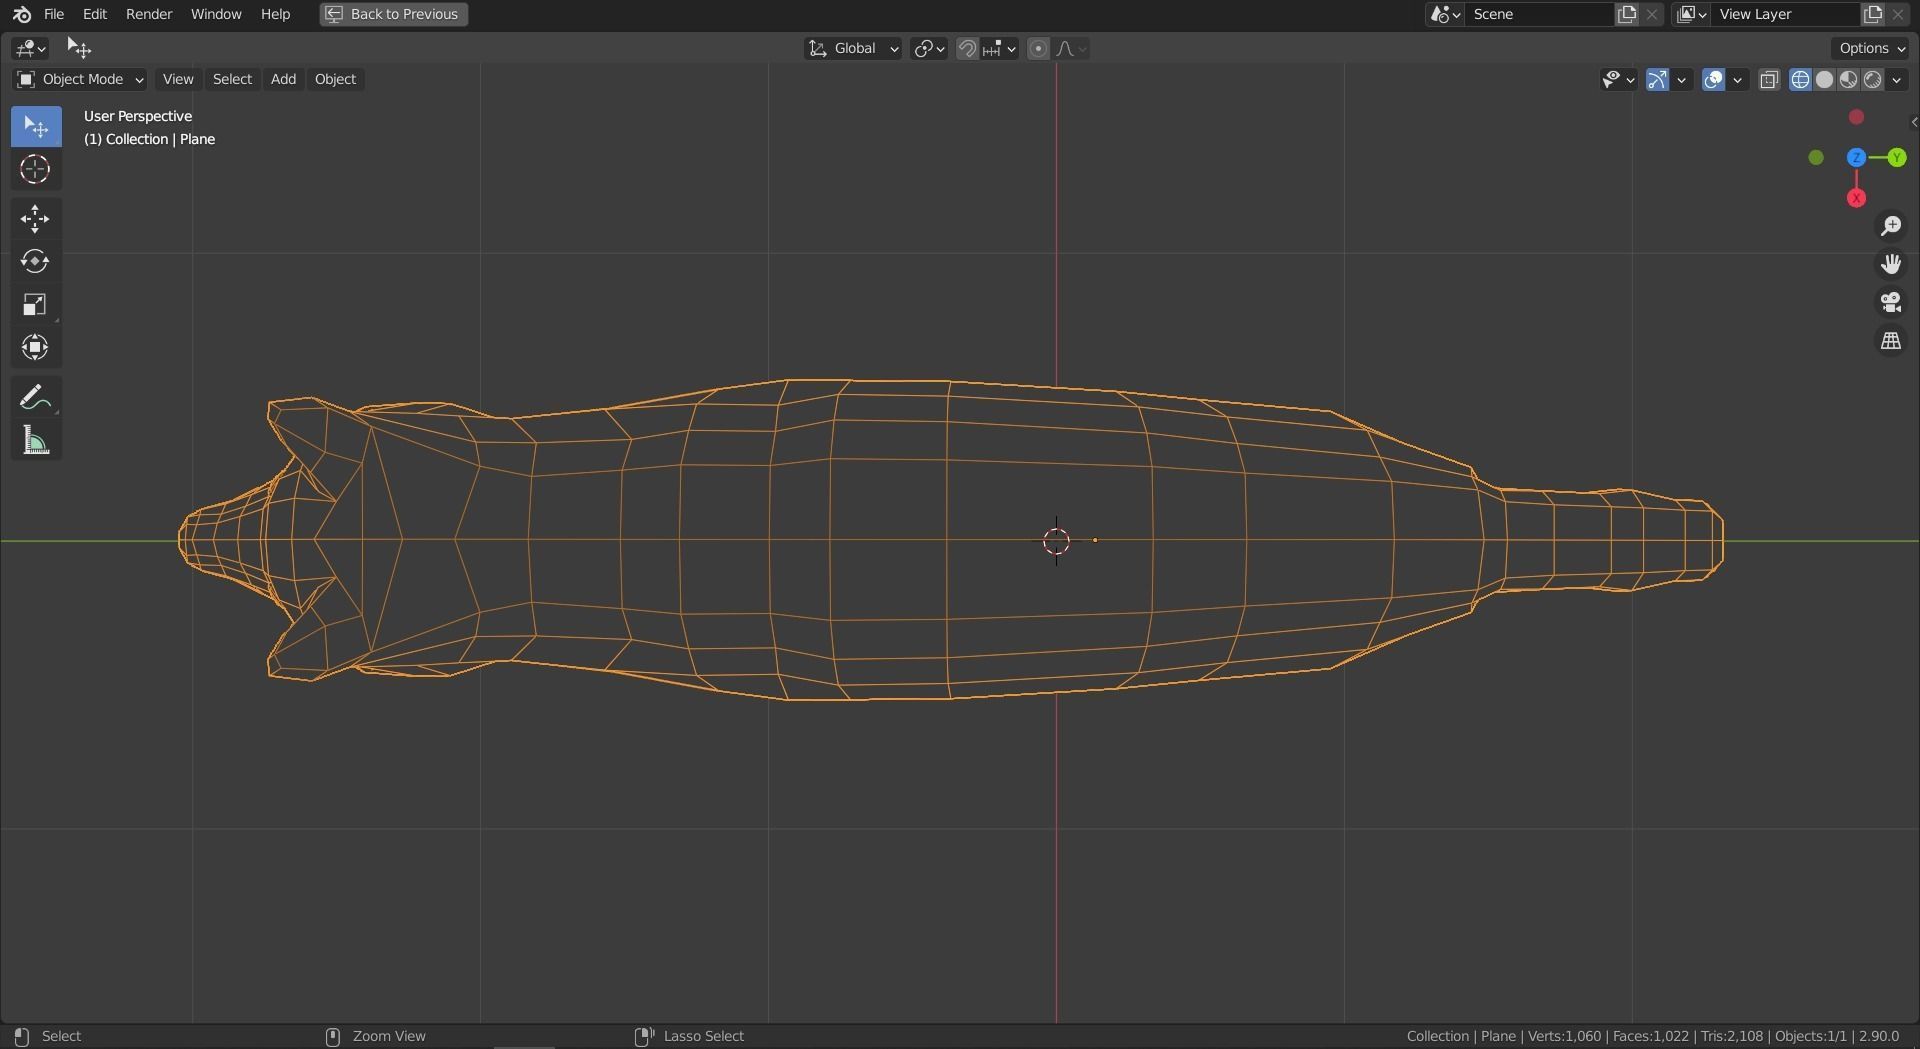Click the active tool cursor icon in header
Viewport: 1920px width, 1049px height.
78,48
